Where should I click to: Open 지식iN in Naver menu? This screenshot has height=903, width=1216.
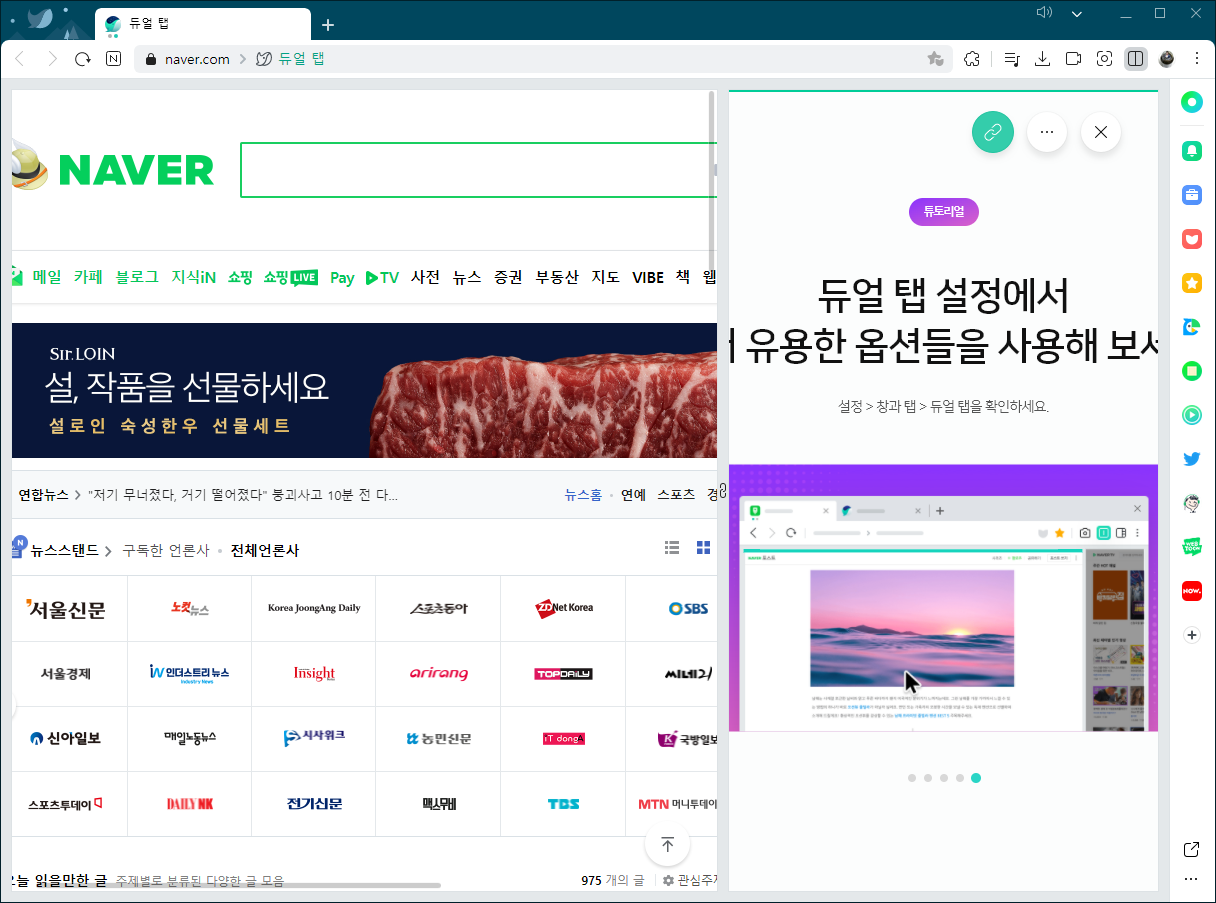(193, 277)
